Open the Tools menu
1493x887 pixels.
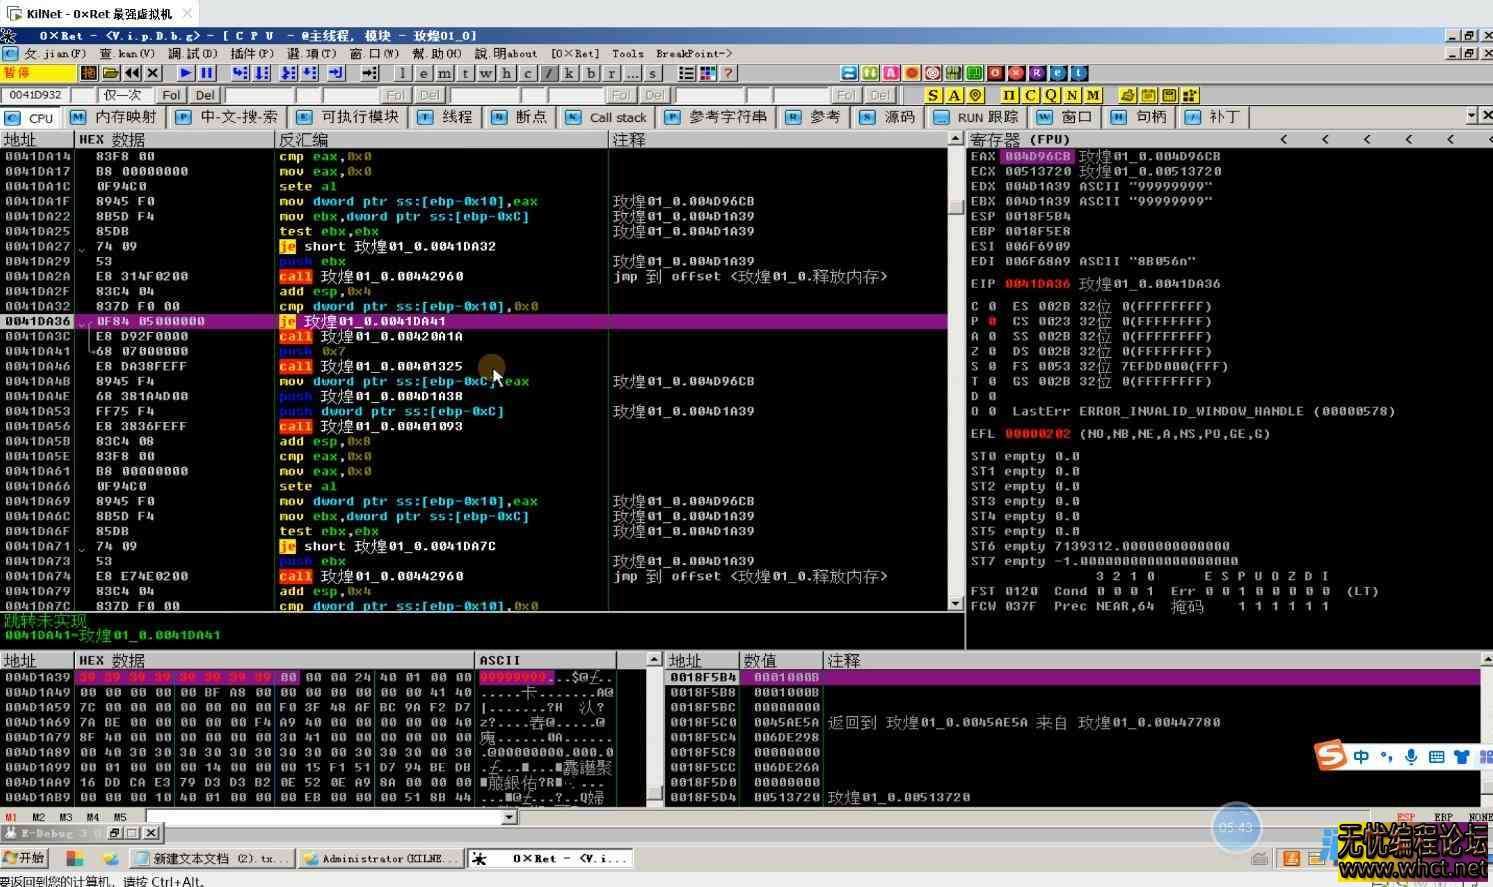point(627,53)
